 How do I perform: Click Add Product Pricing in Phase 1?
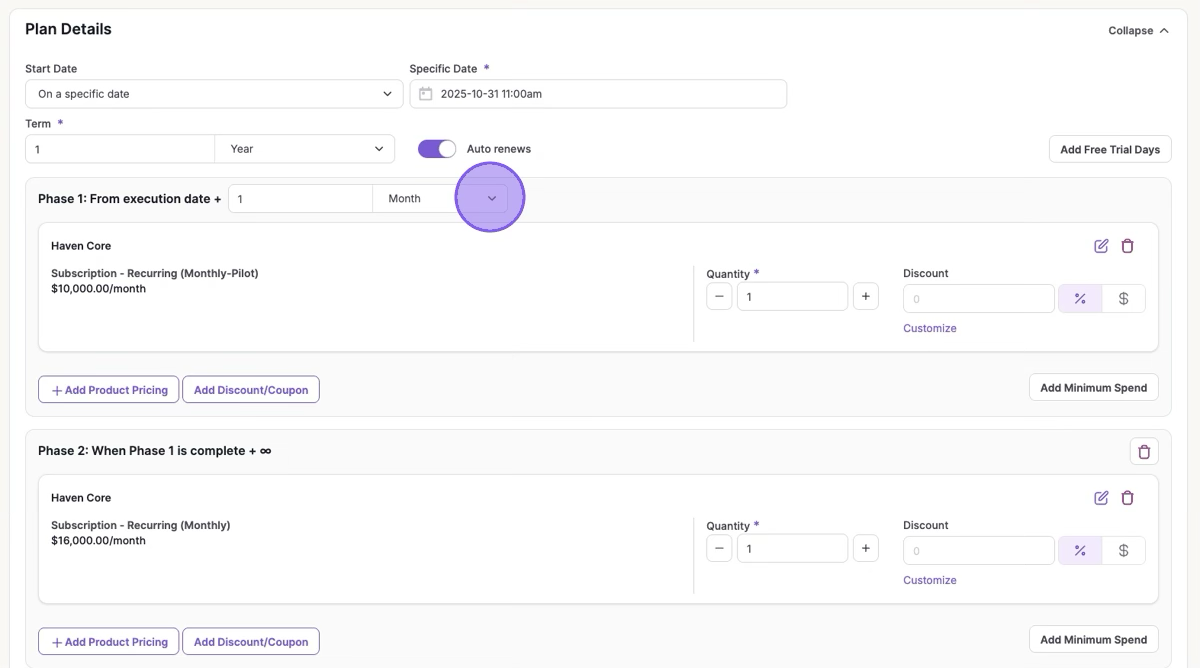click(109, 390)
